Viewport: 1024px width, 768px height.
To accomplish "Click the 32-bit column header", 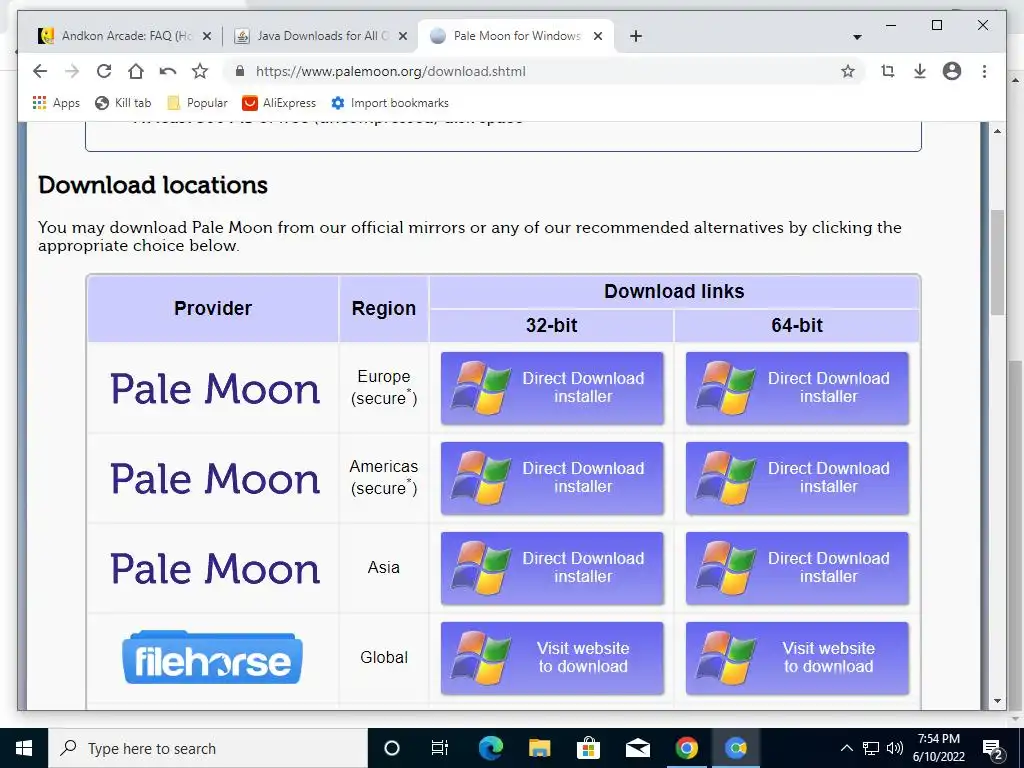I will (551, 325).
